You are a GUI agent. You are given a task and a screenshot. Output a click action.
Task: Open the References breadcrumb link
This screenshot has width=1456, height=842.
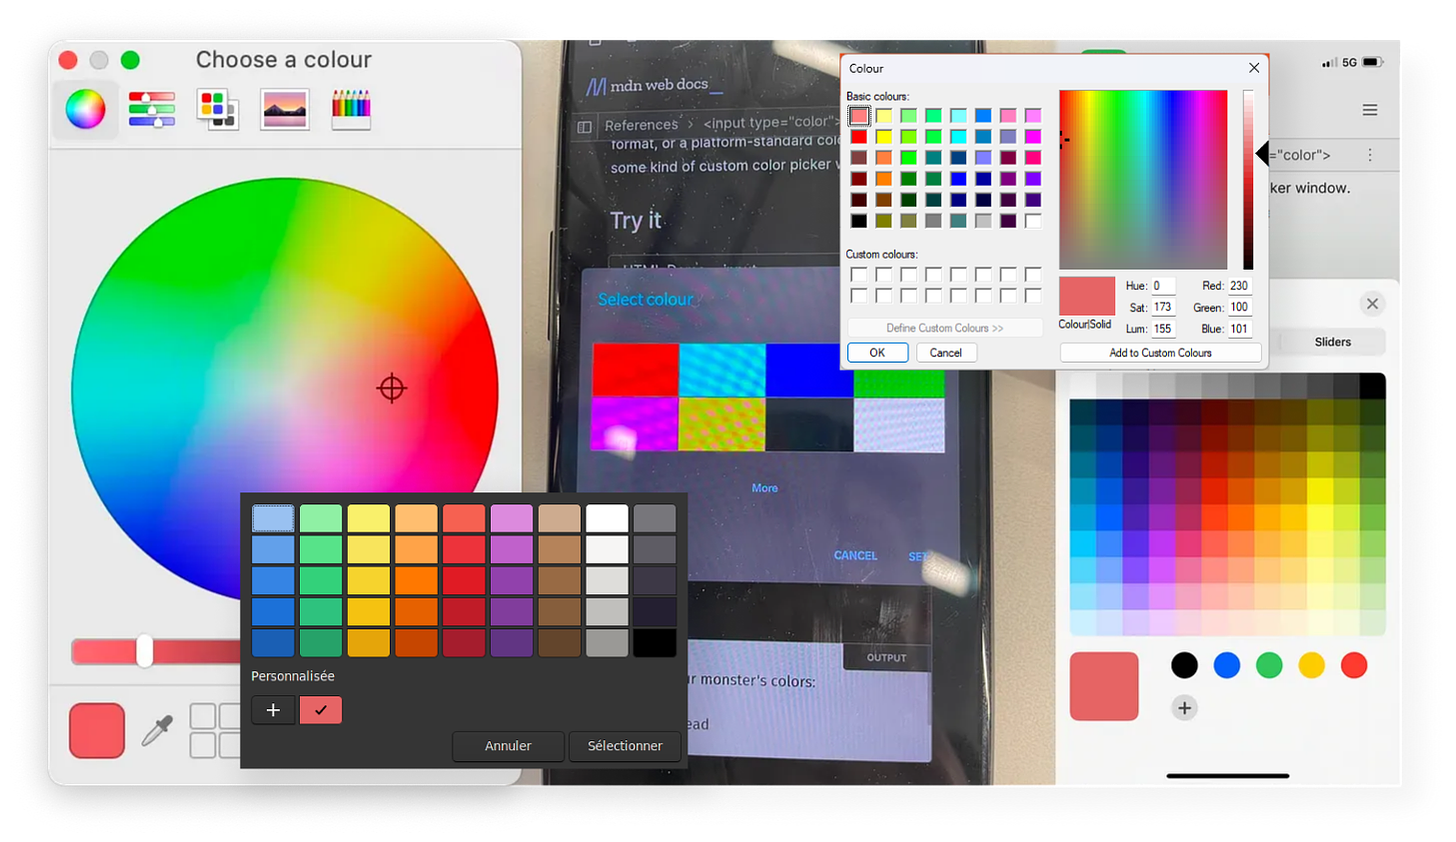point(641,125)
